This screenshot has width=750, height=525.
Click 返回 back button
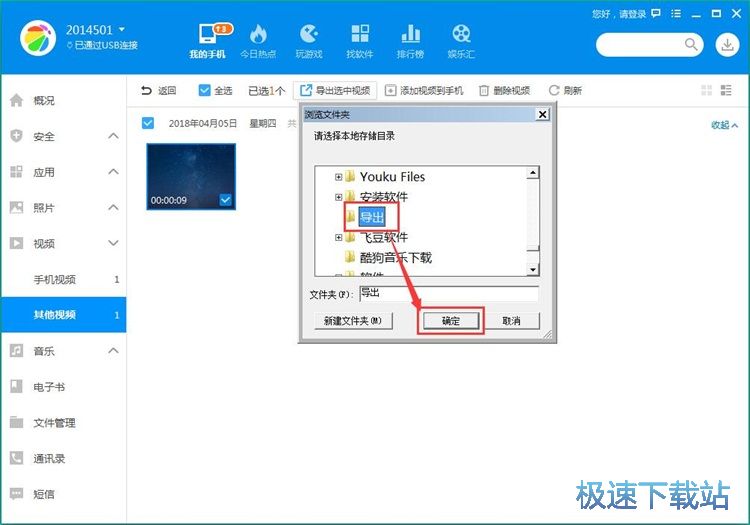(x=159, y=90)
